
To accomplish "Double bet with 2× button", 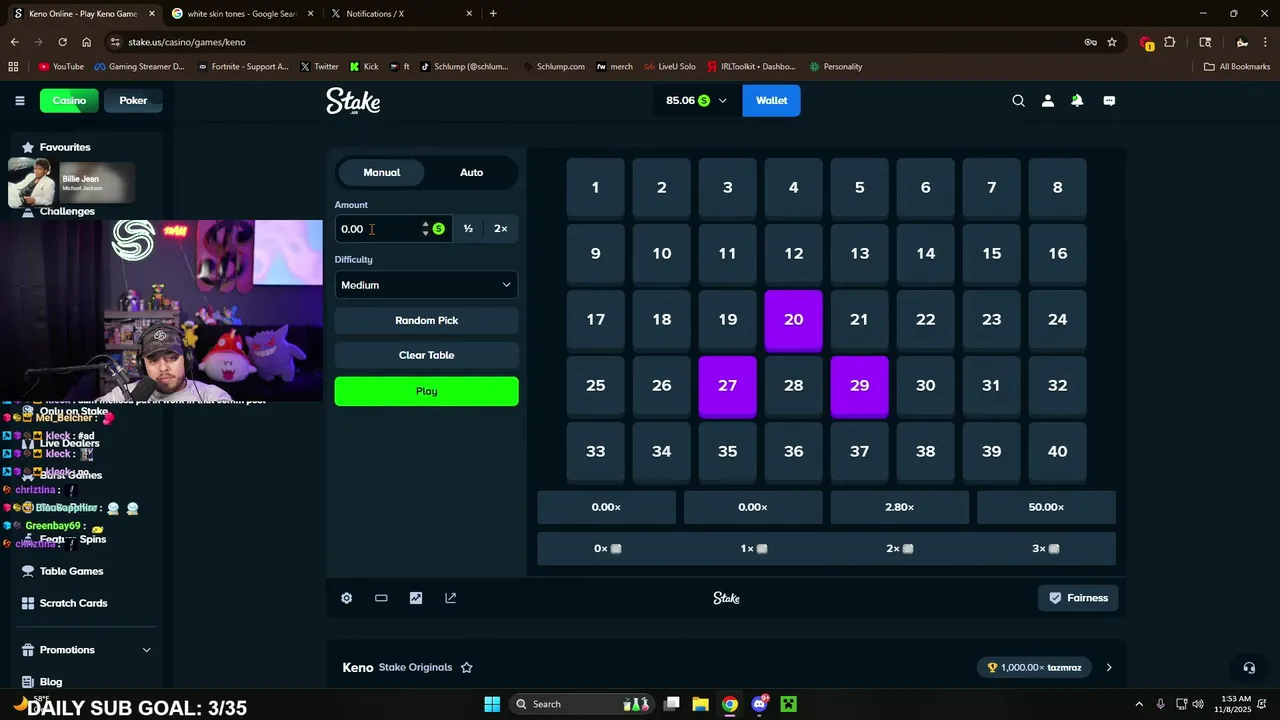I will coord(500,229).
